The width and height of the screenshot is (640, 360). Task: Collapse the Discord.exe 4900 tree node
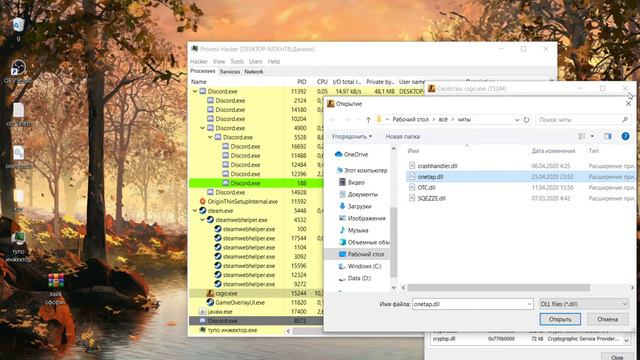click(x=202, y=128)
